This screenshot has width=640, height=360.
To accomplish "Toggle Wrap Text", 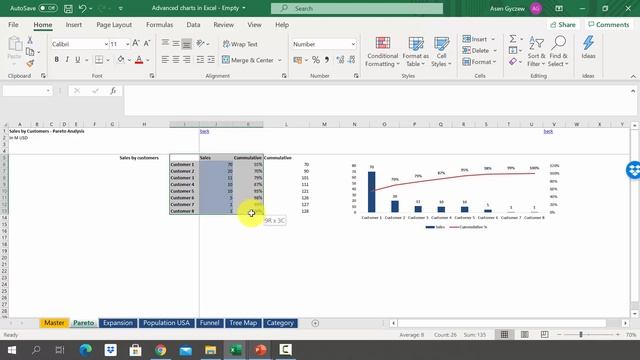I will [x=240, y=44].
